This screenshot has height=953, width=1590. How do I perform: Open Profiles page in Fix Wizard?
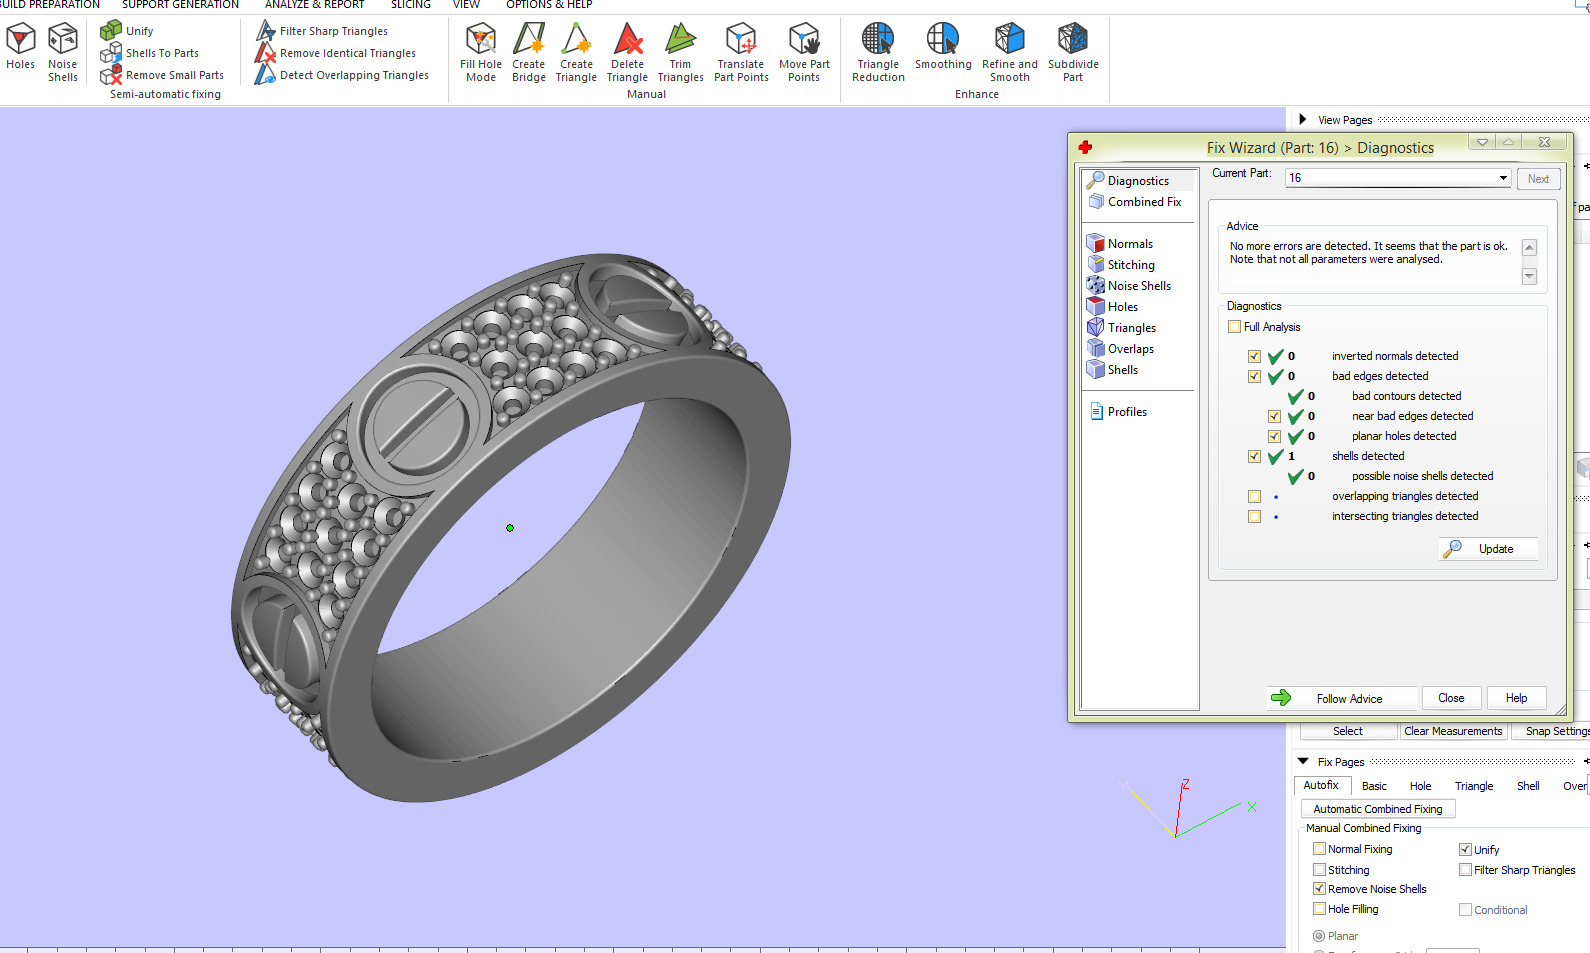(1127, 412)
